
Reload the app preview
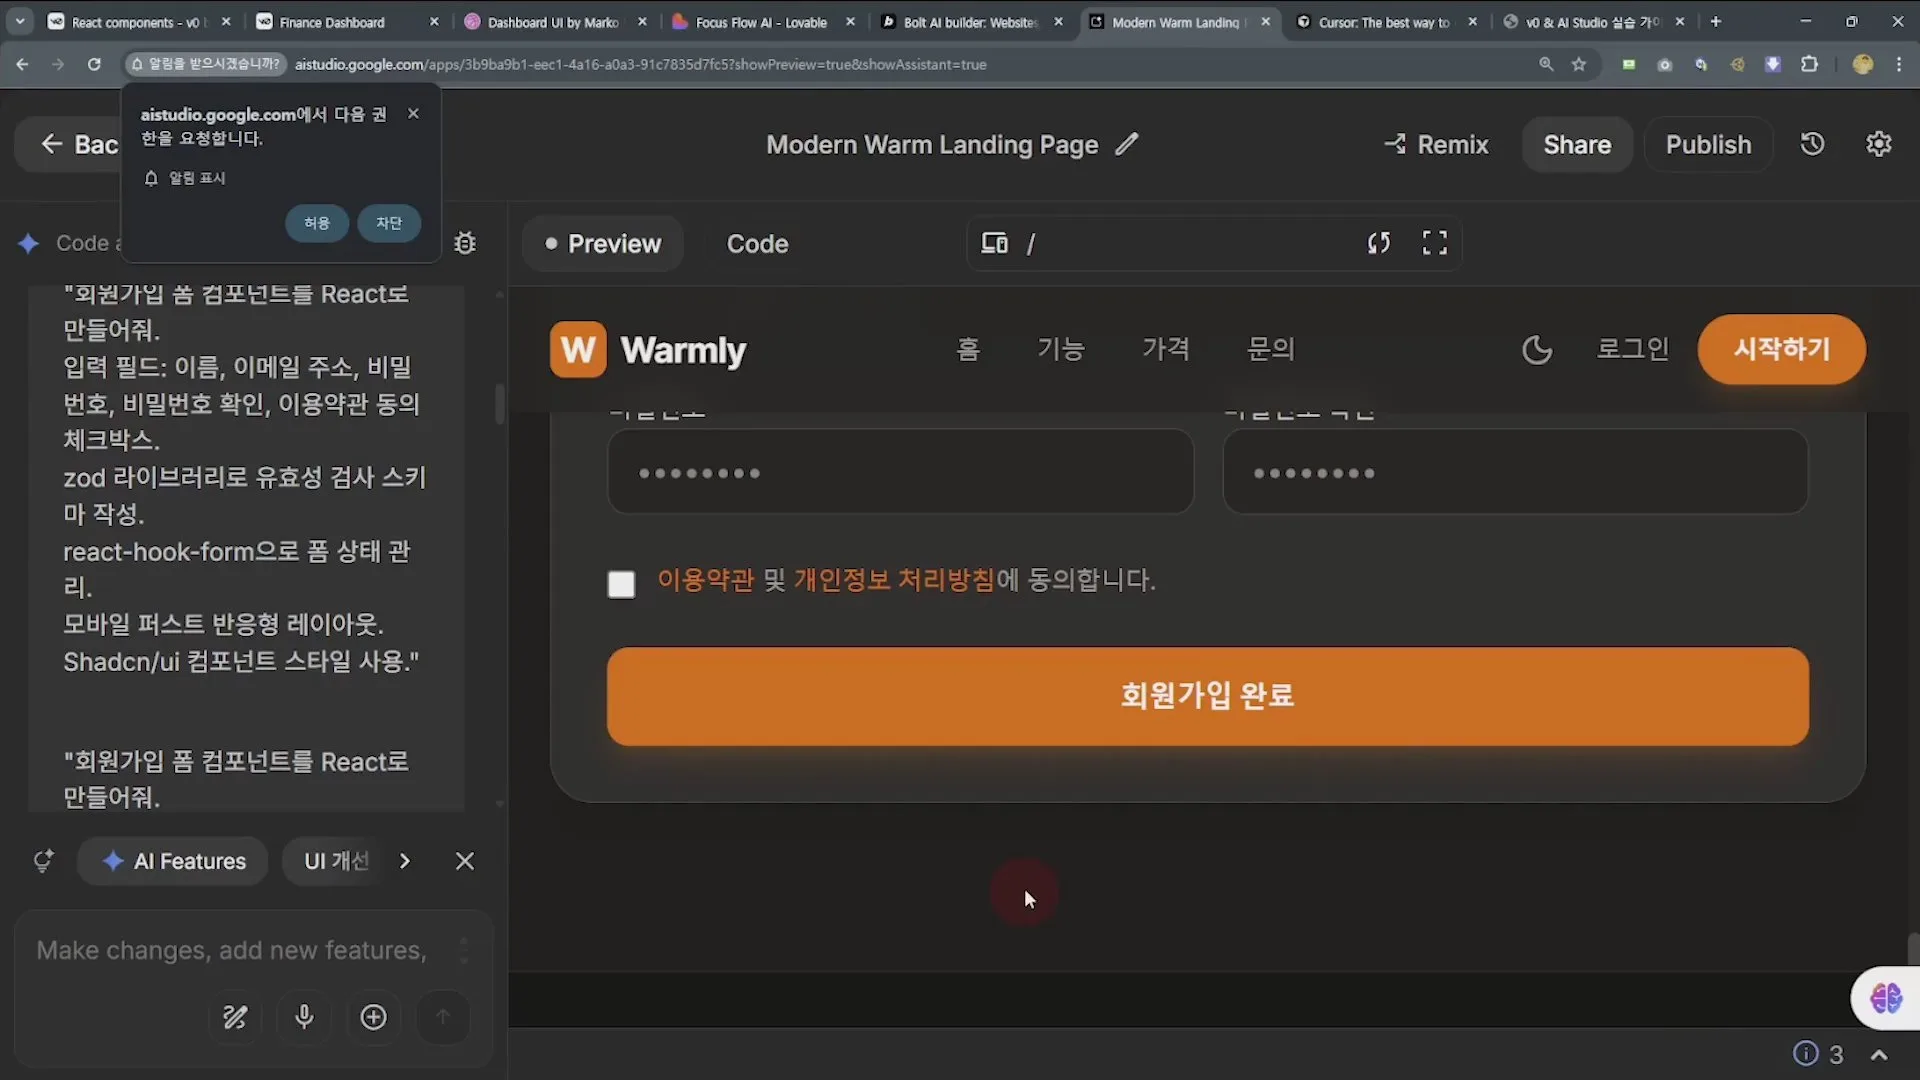[1379, 243]
